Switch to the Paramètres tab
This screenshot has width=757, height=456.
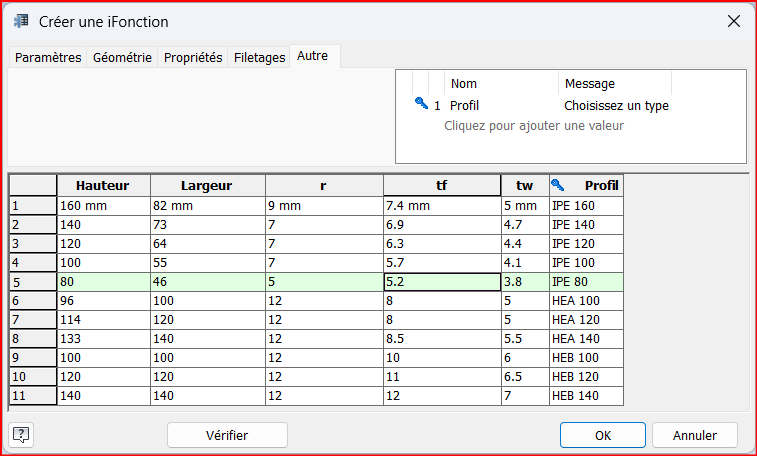pyautogui.click(x=48, y=58)
